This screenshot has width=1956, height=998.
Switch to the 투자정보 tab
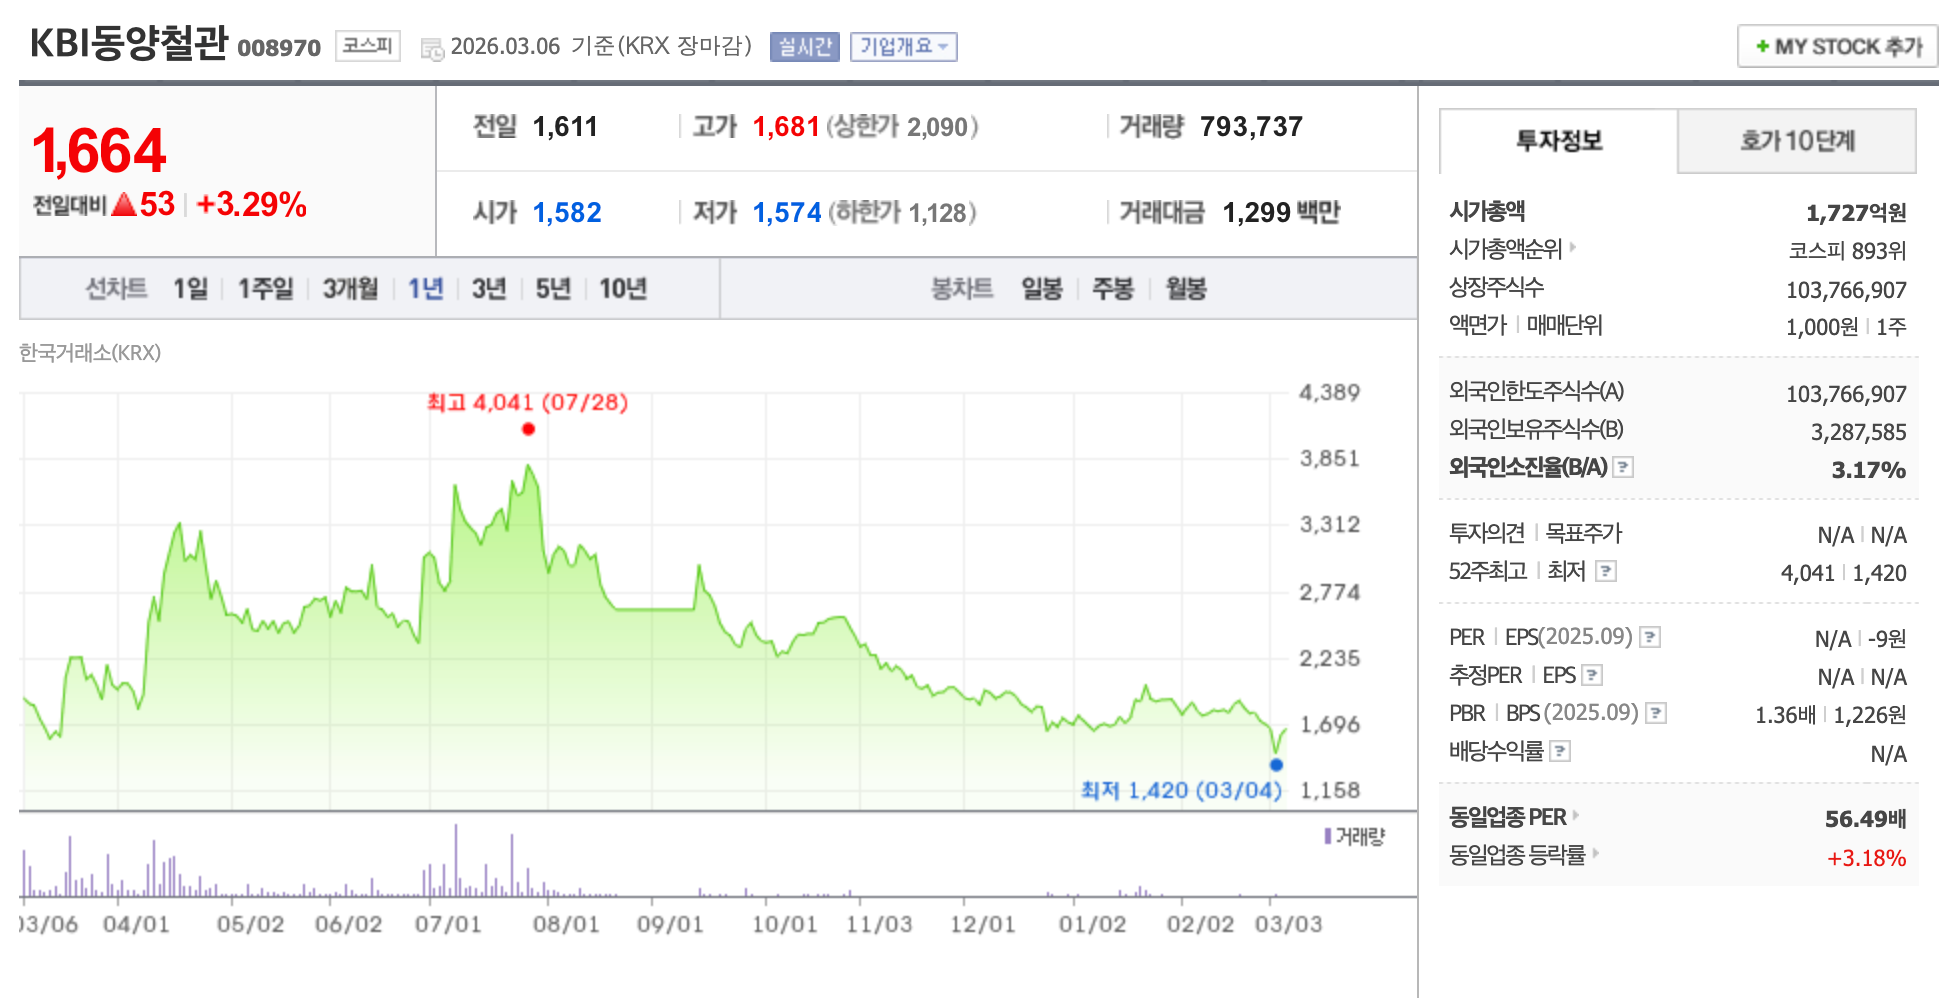(1559, 141)
